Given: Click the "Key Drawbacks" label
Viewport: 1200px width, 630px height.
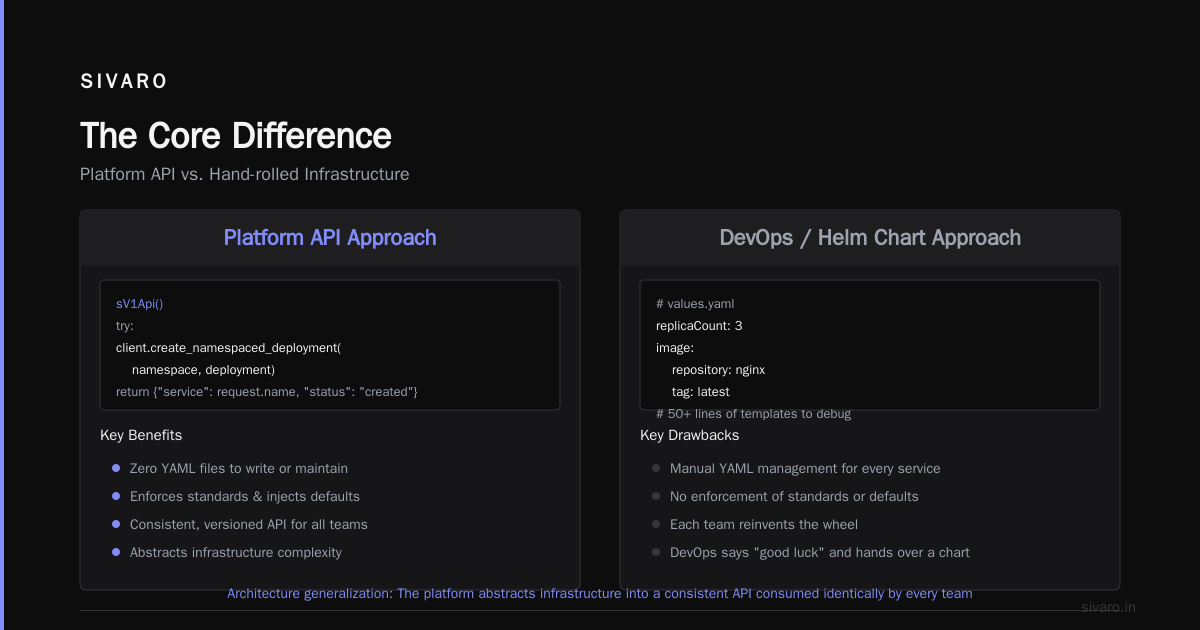Looking at the screenshot, I should [689, 435].
